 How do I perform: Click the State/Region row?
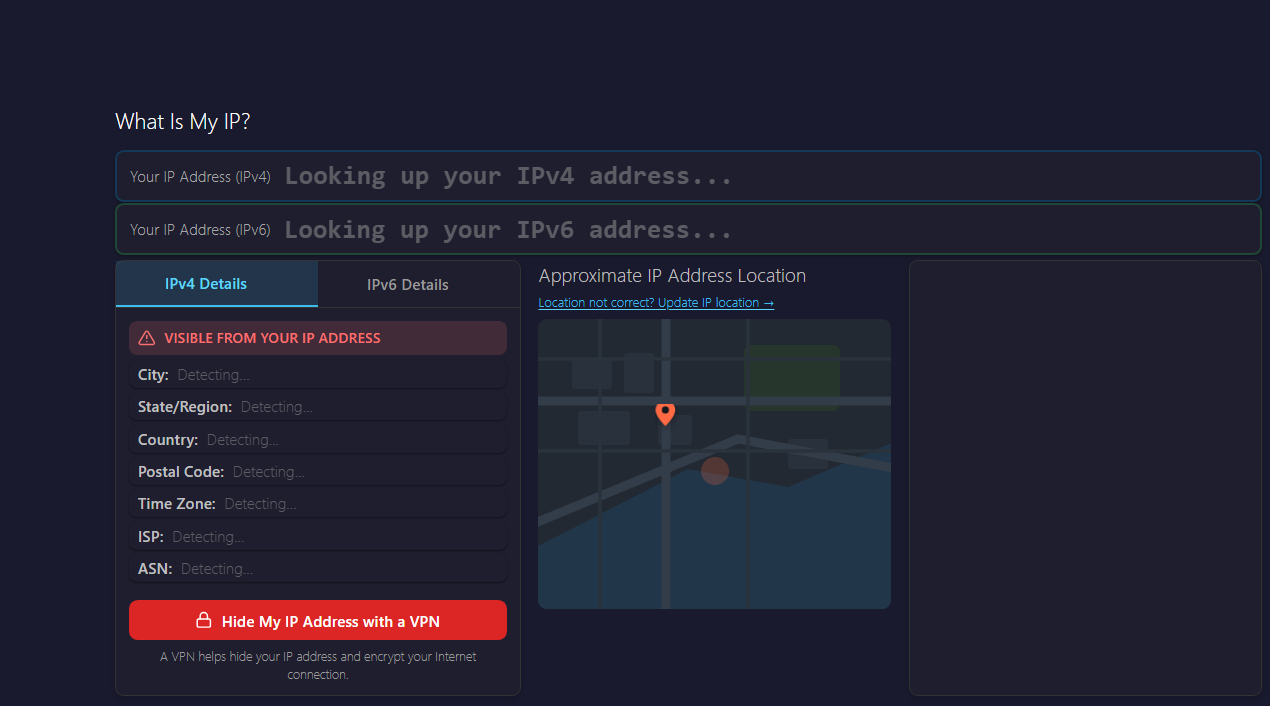click(x=318, y=407)
